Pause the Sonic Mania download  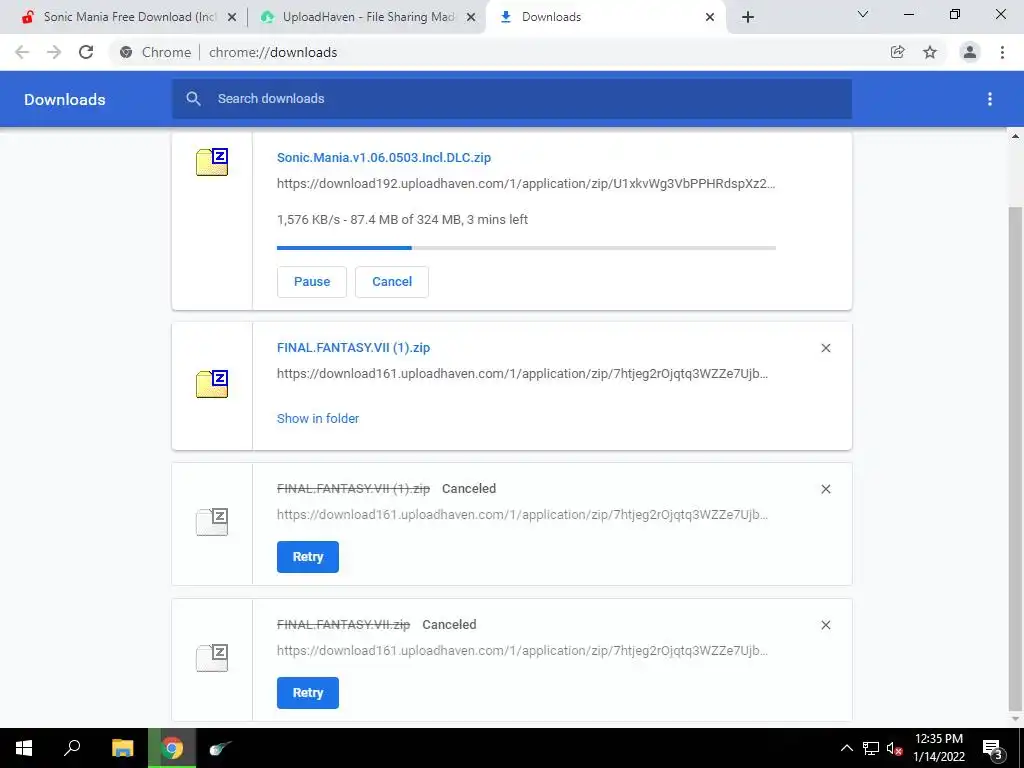click(312, 281)
